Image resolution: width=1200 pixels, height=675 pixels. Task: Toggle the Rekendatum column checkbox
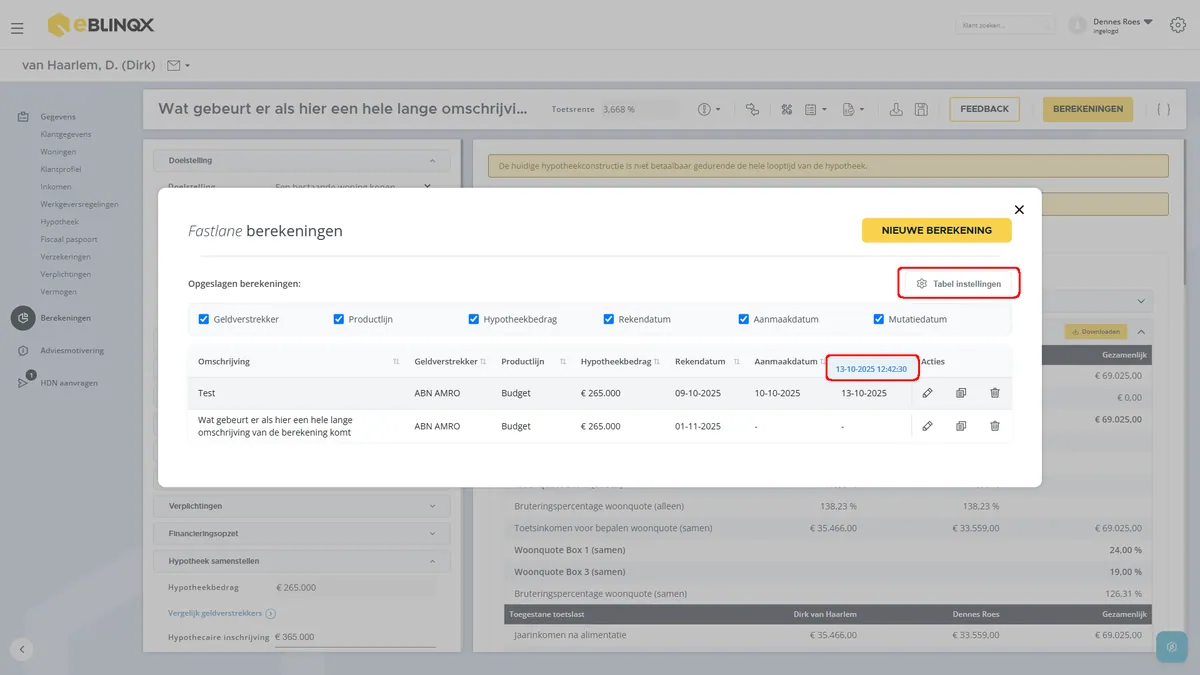[x=609, y=319]
